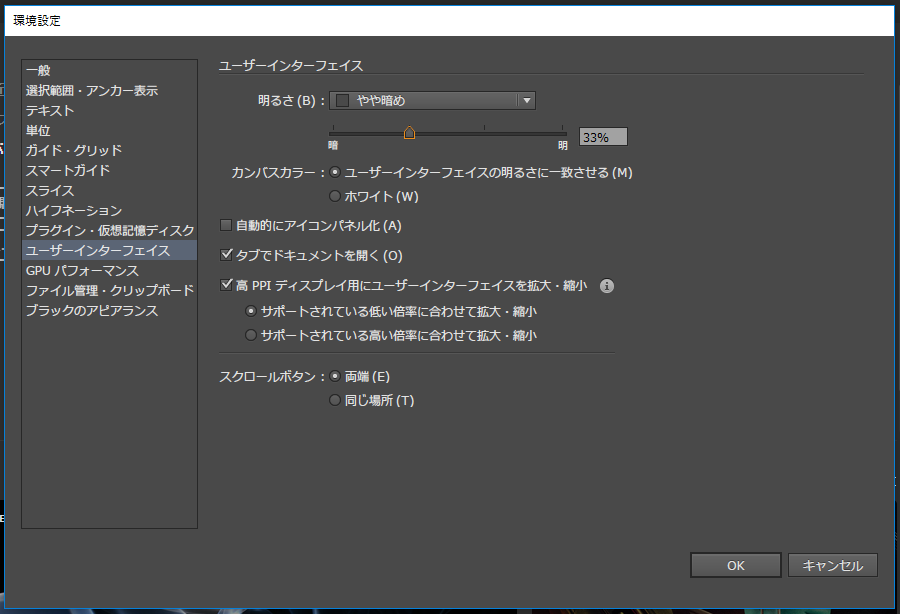Open 一般 preferences category
This screenshot has height=614, width=900.
(109, 71)
